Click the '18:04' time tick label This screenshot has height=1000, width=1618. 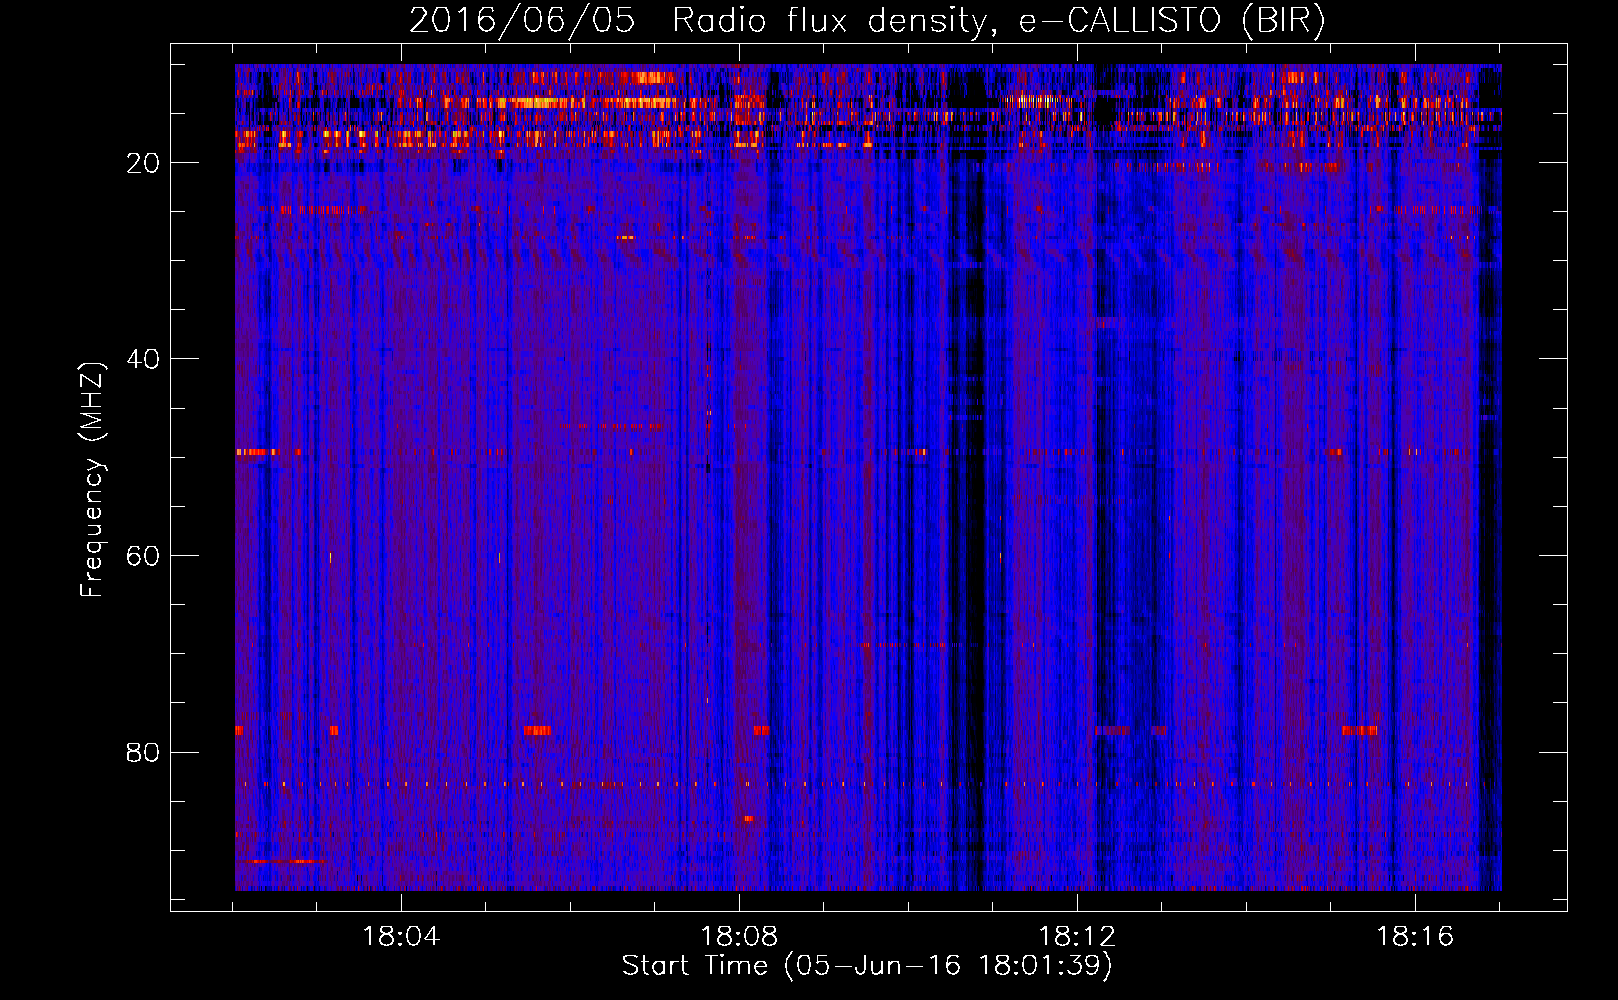[401, 937]
